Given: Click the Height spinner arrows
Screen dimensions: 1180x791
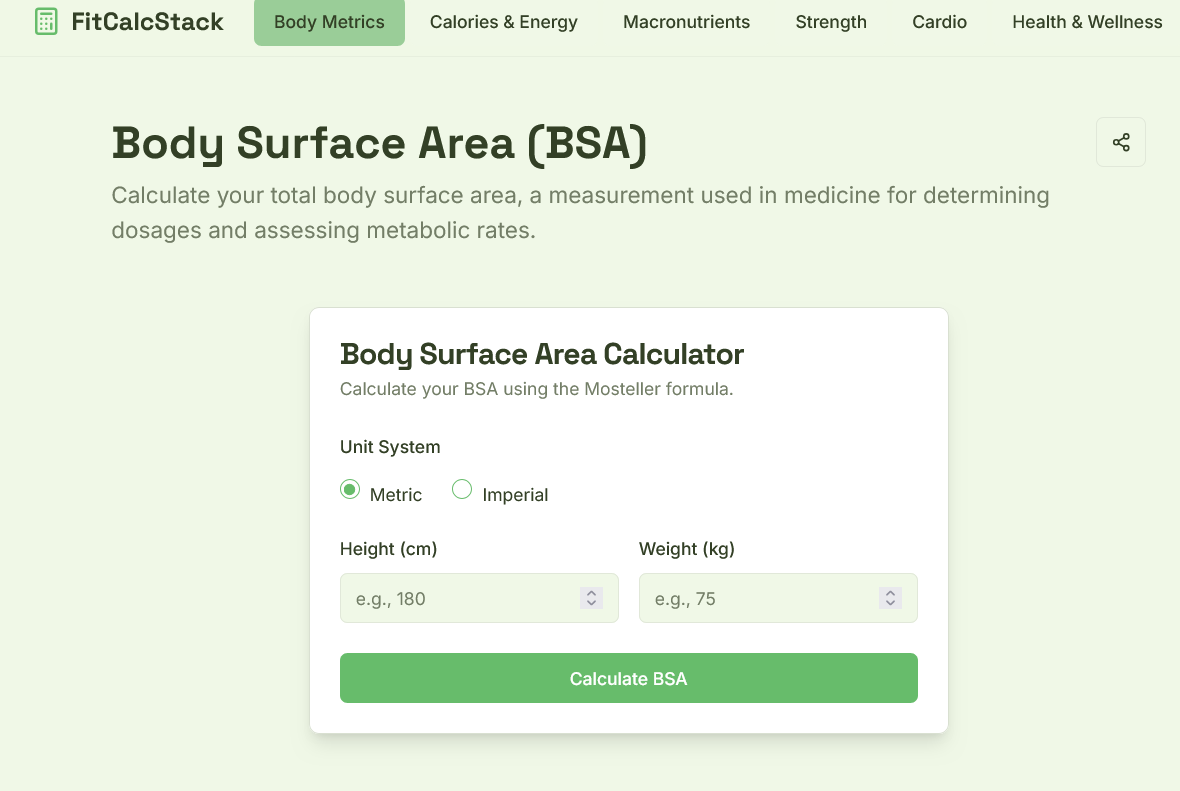Looking at the screenshot, I should [591, 598].
